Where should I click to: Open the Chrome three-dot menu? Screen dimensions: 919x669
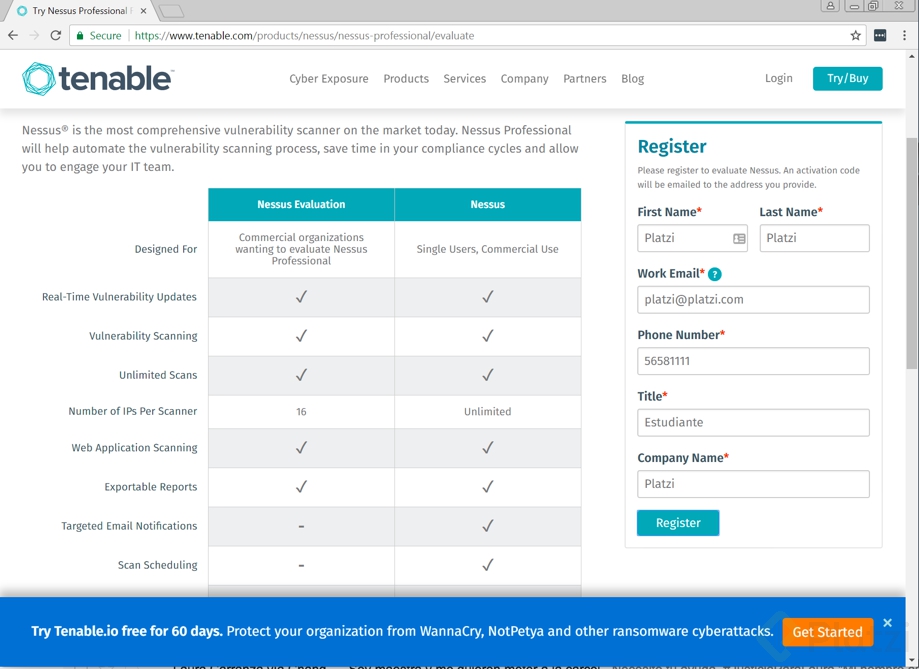click(x=904, y=36)
